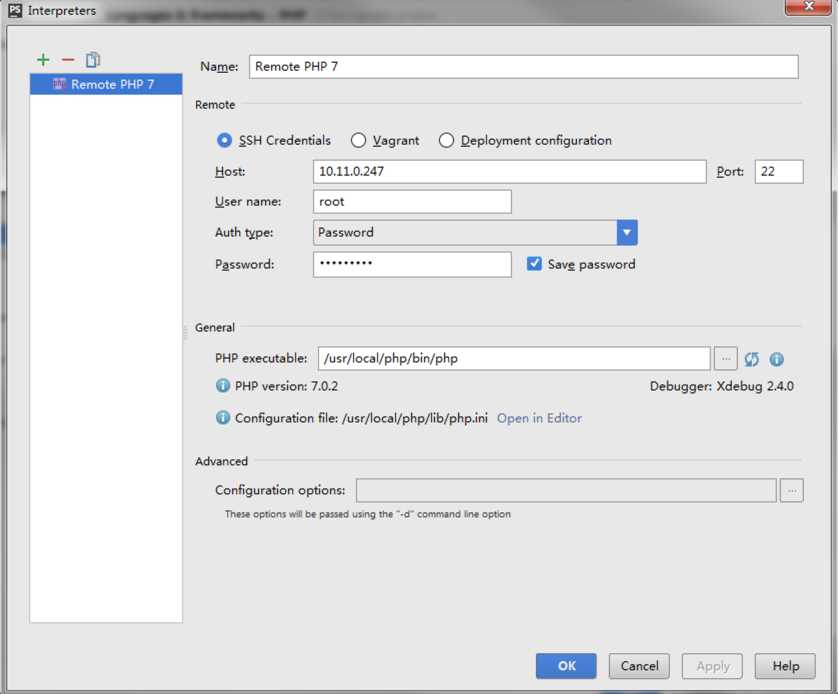Browse for PHP executable path
Image resolution: width=838 pixels, height=694 pixels.
(x=726, y=358)
